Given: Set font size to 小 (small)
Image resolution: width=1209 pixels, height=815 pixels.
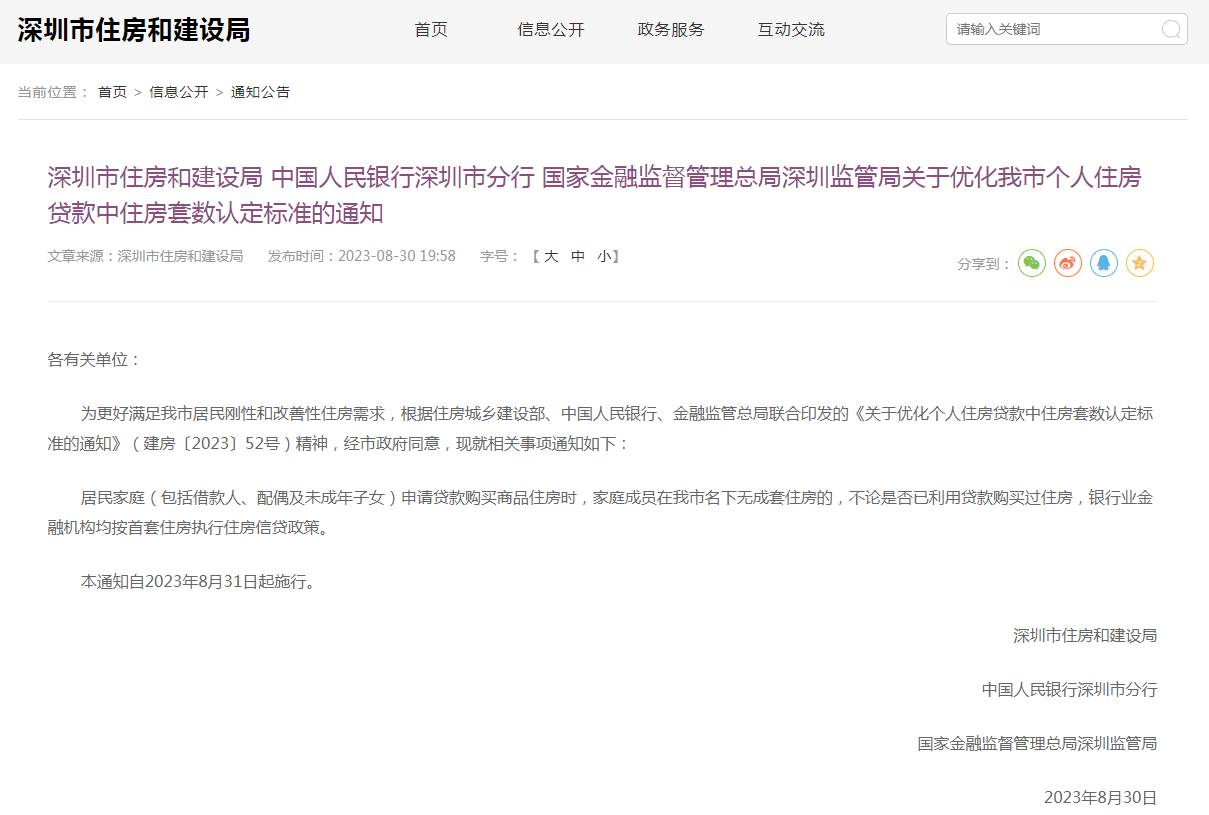Looking at the screenshot, I should (604, 257).
